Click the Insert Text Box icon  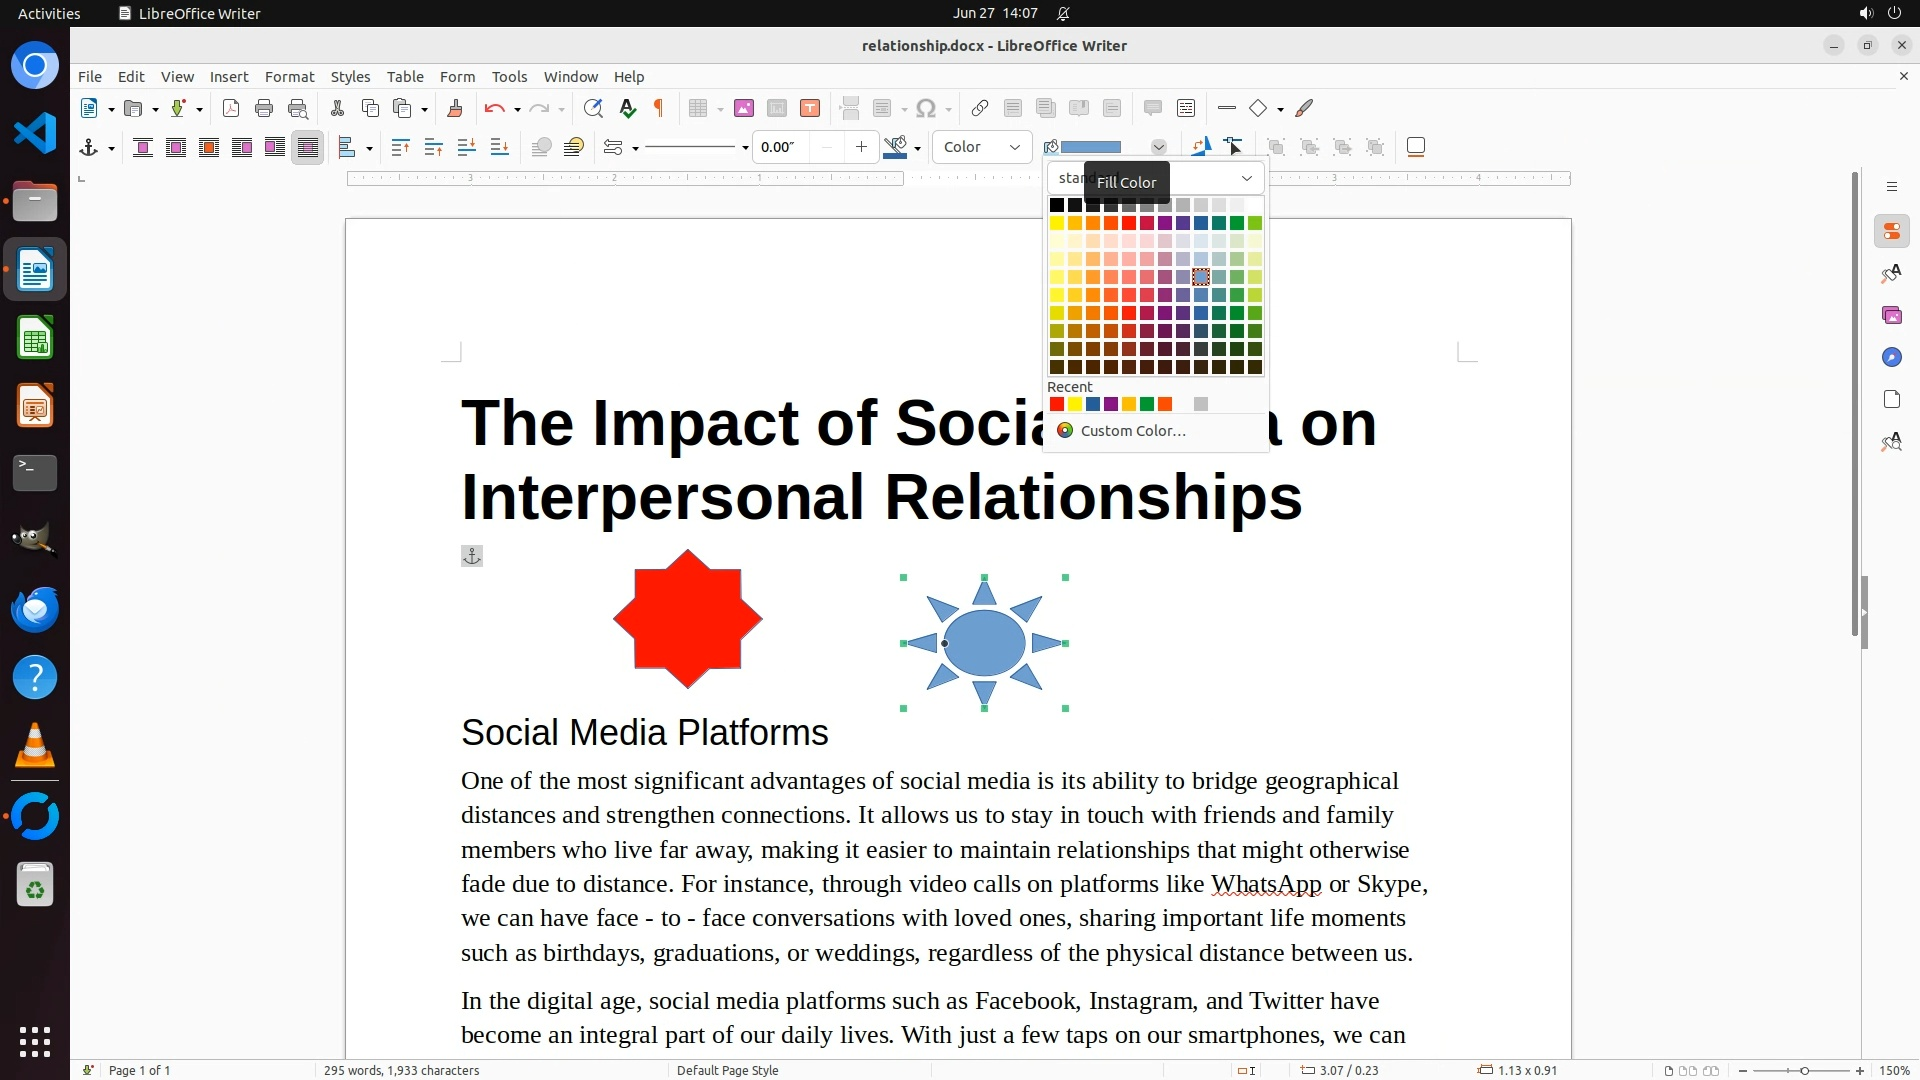coord(810,108)
